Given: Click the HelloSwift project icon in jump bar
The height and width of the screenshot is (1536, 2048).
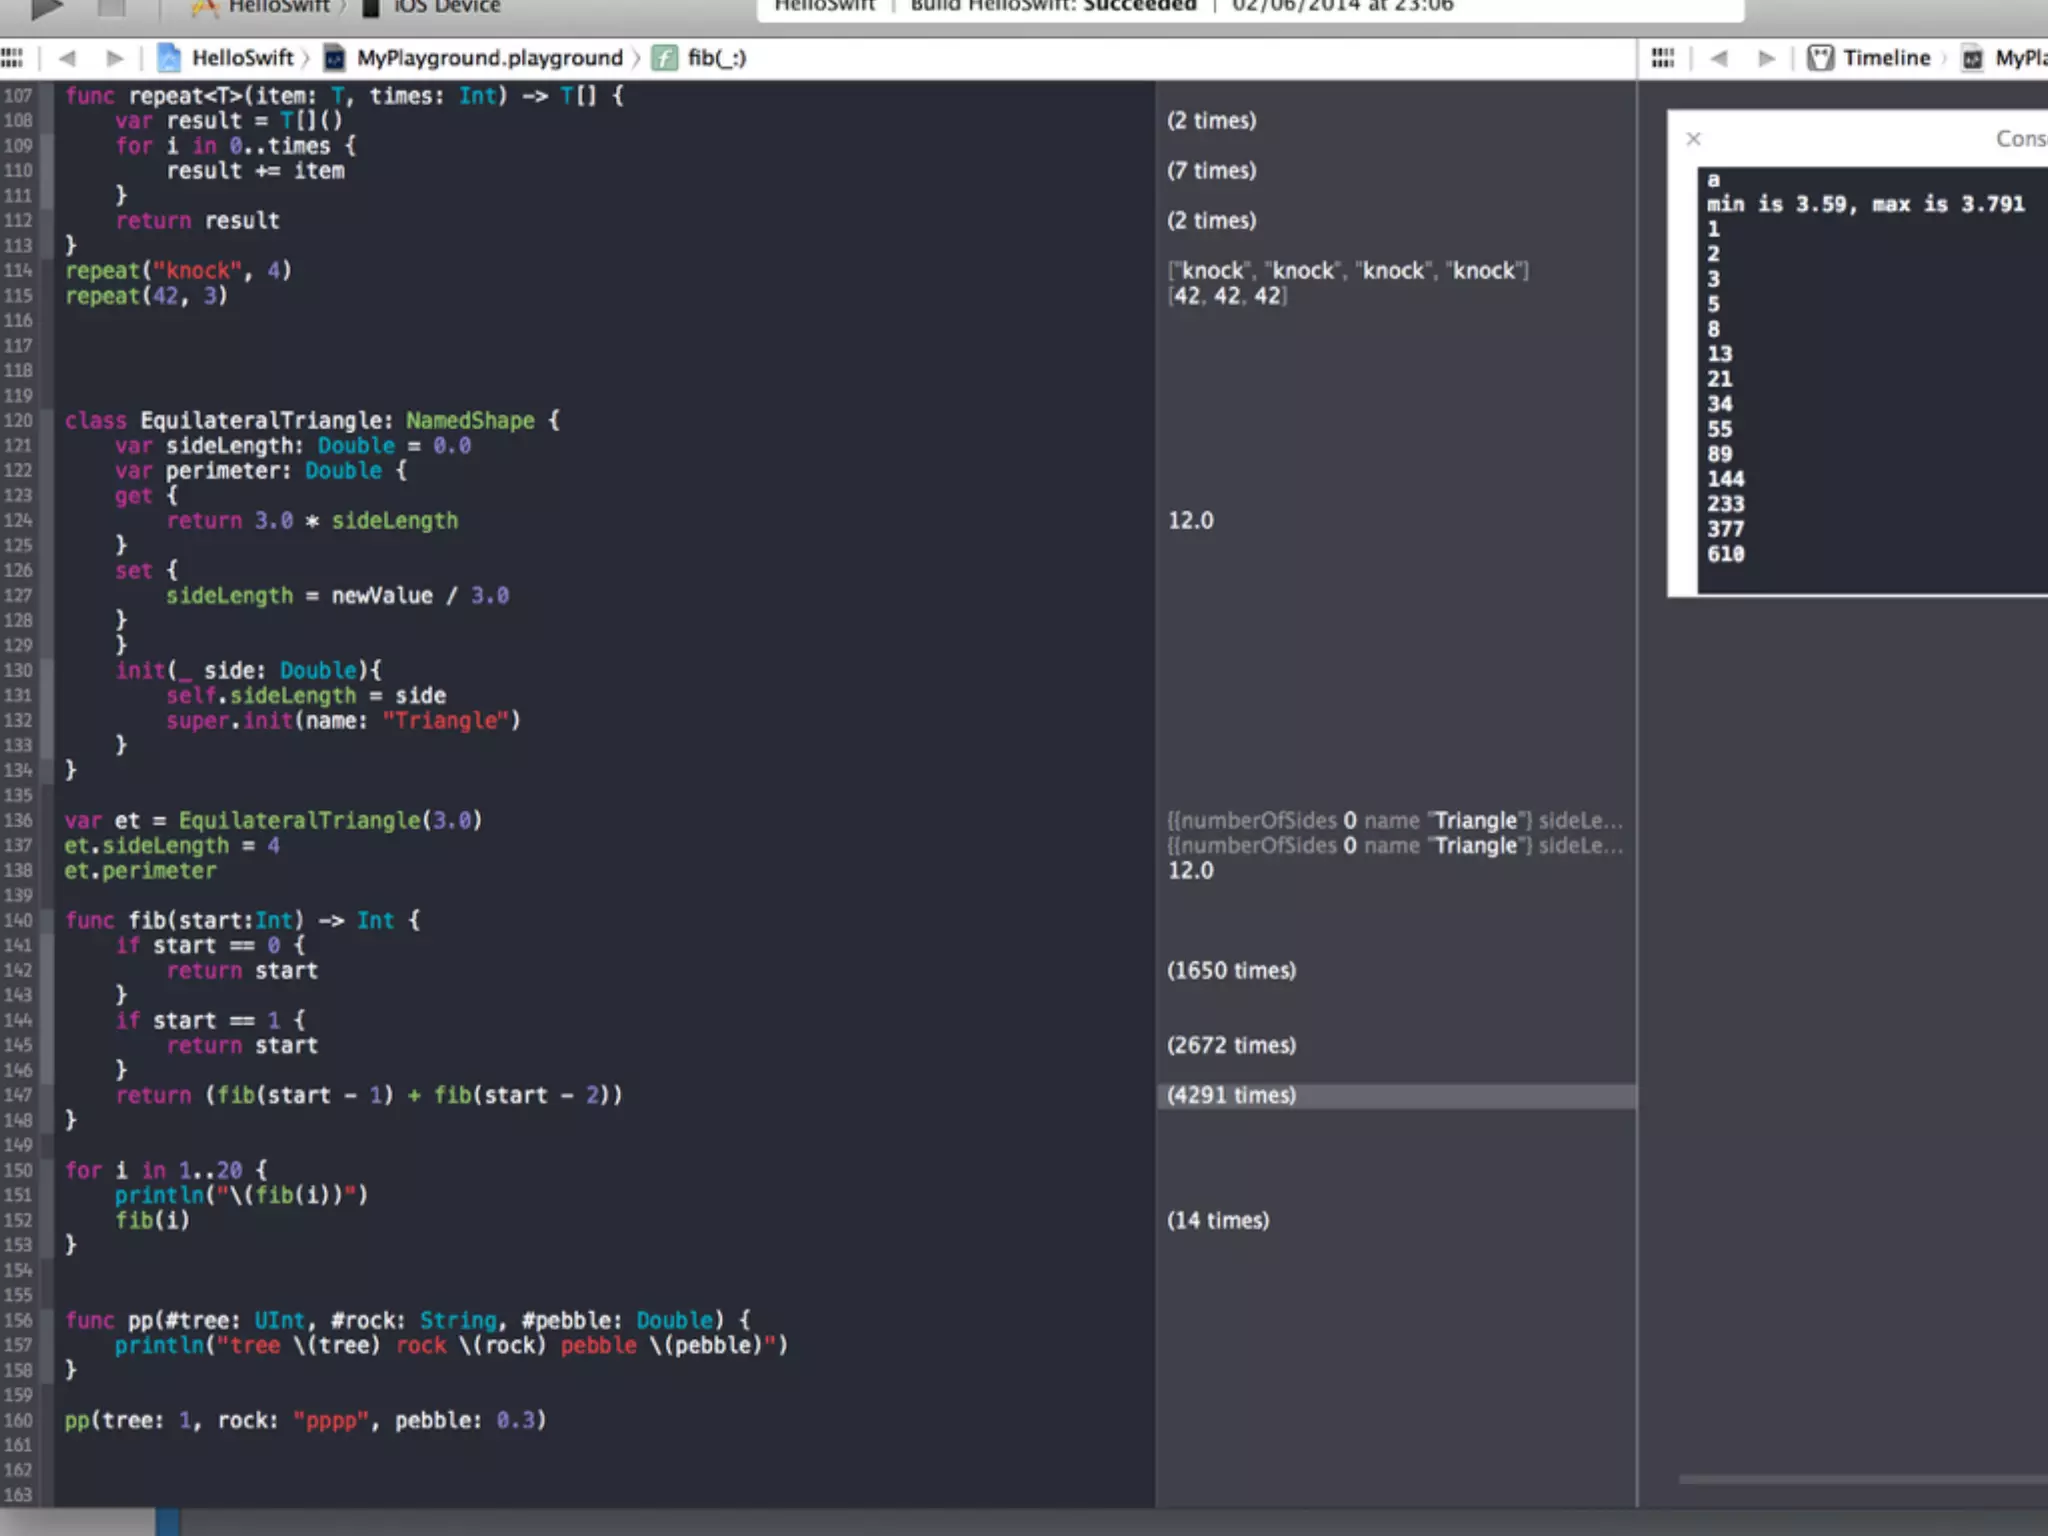Looking at the screenshot, I should 169,58.
